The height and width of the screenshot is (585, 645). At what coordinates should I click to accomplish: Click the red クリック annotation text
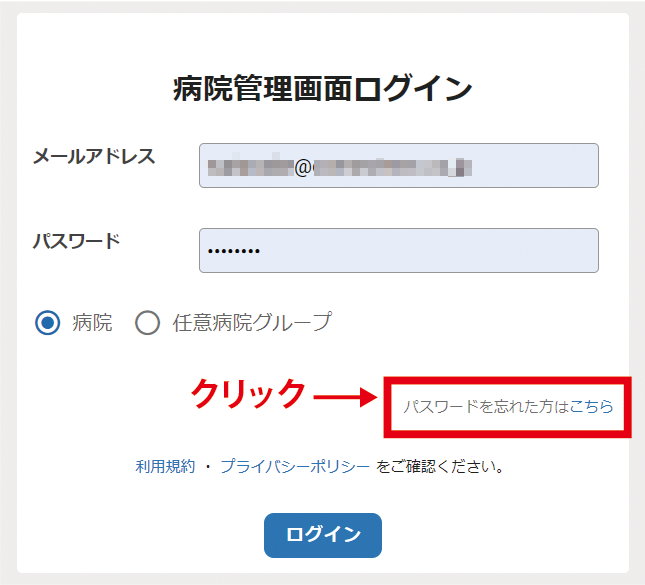pyautogui.click(x=248, y=394)
